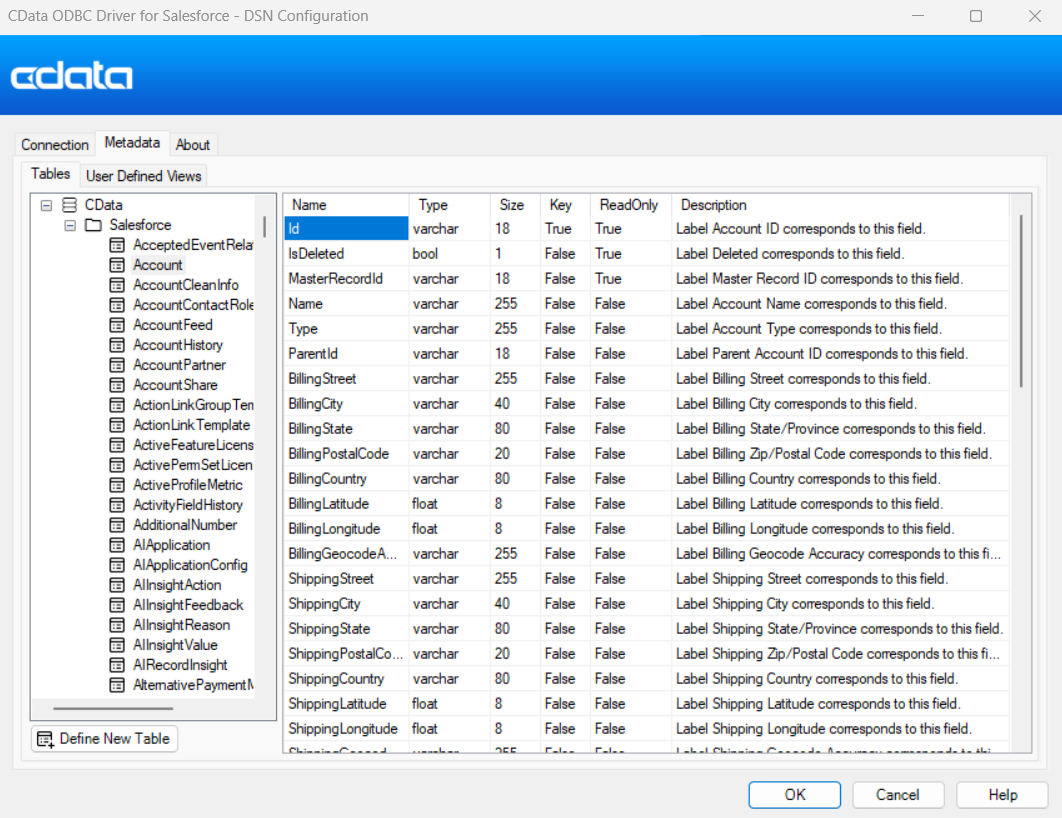Click the OK button

pos(795,795)
